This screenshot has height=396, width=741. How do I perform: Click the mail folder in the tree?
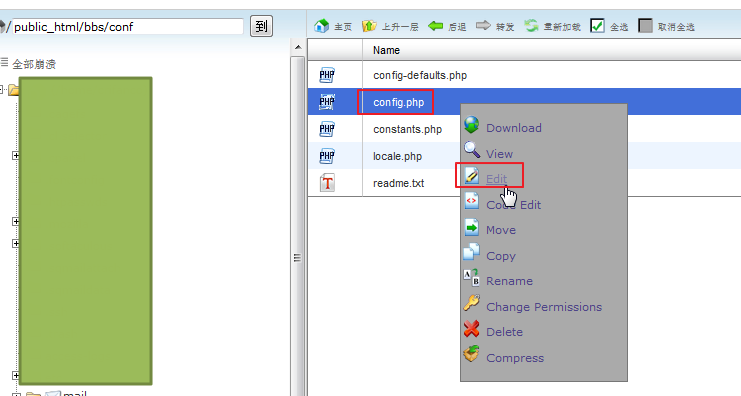[75, 393]
